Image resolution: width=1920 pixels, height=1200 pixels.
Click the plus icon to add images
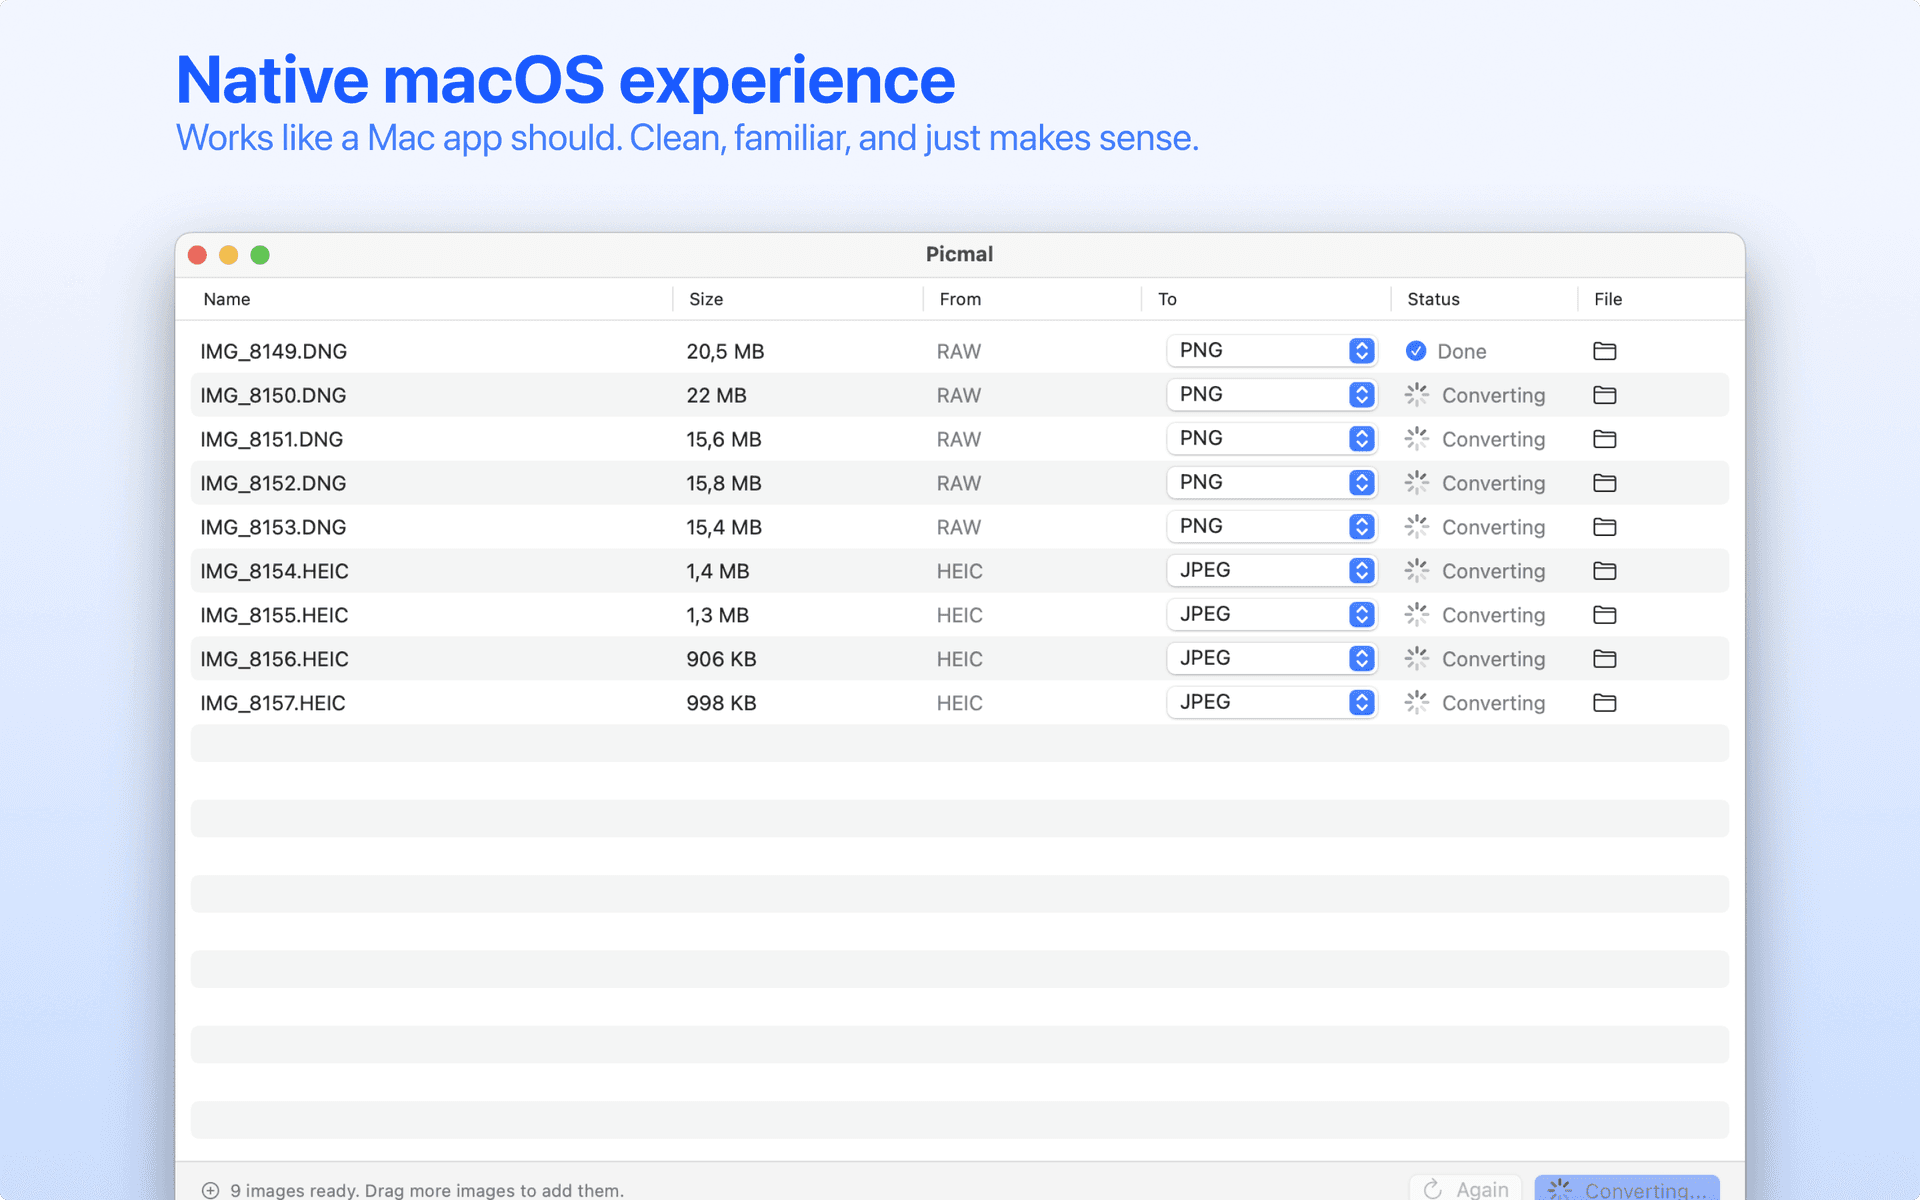210,1190
